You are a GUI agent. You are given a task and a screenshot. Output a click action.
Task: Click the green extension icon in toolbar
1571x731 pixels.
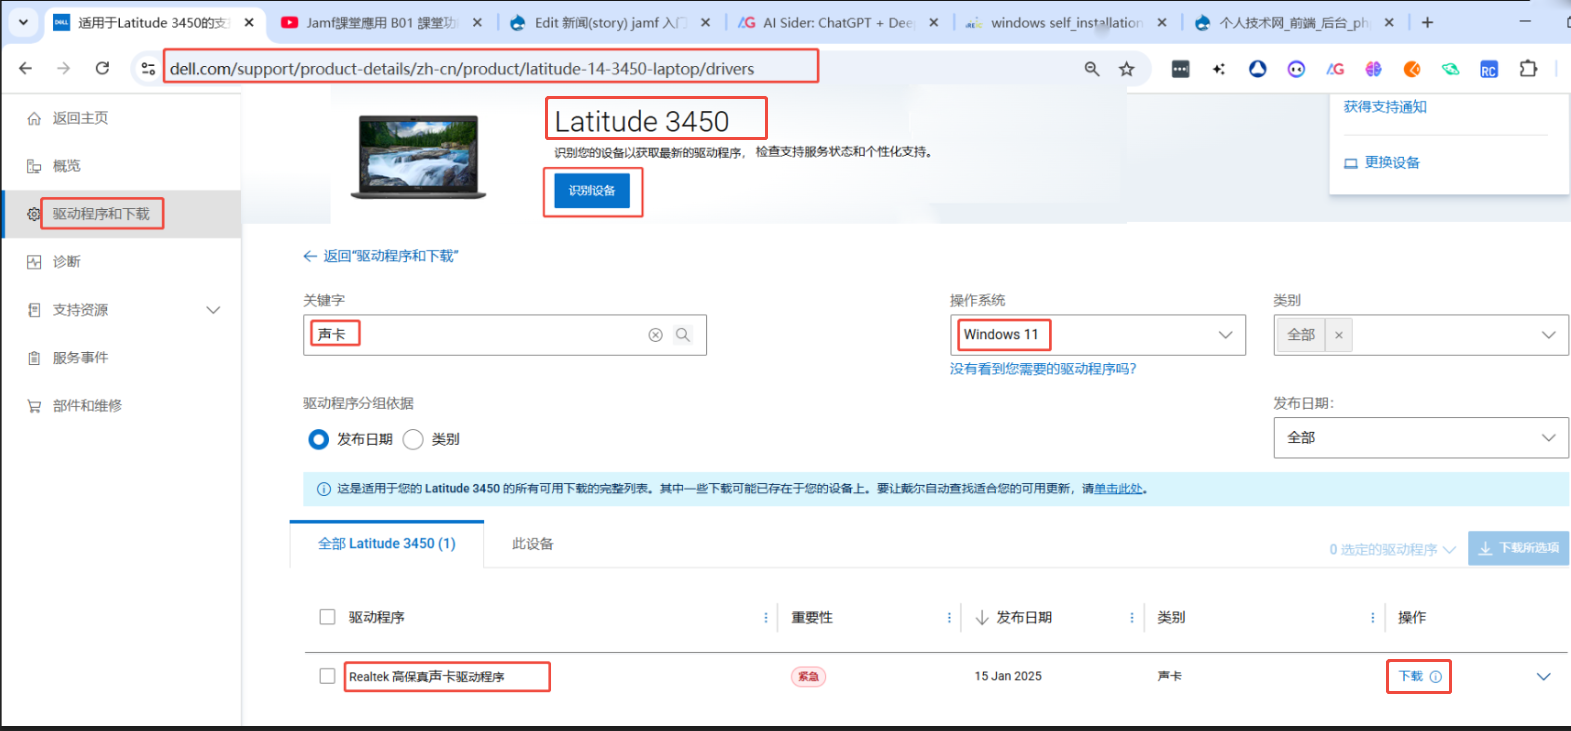pyautogui.click(x=1450, y=69)
